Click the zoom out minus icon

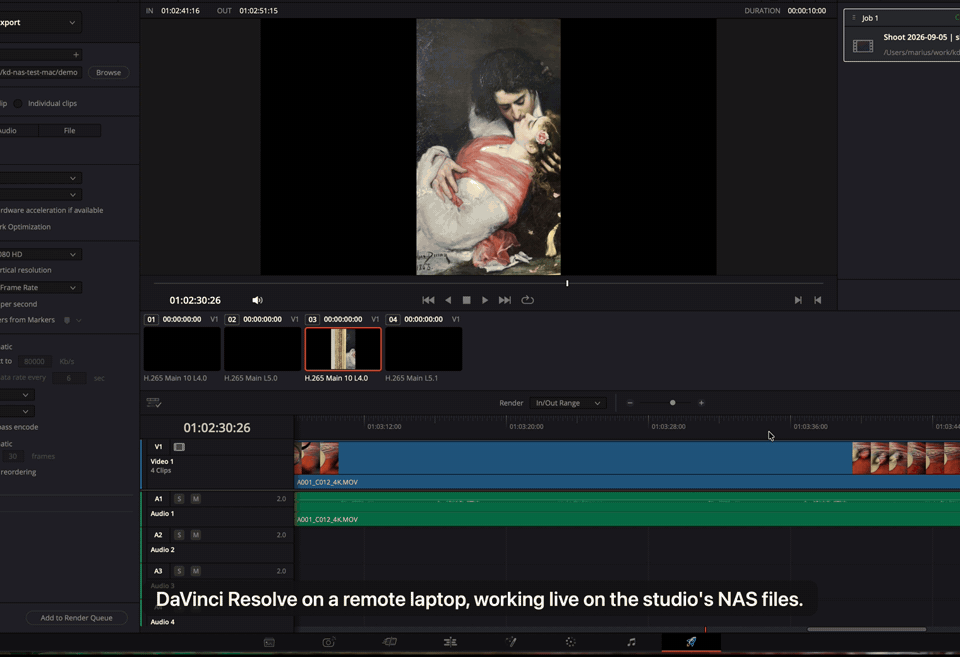(x=630, y=403)
